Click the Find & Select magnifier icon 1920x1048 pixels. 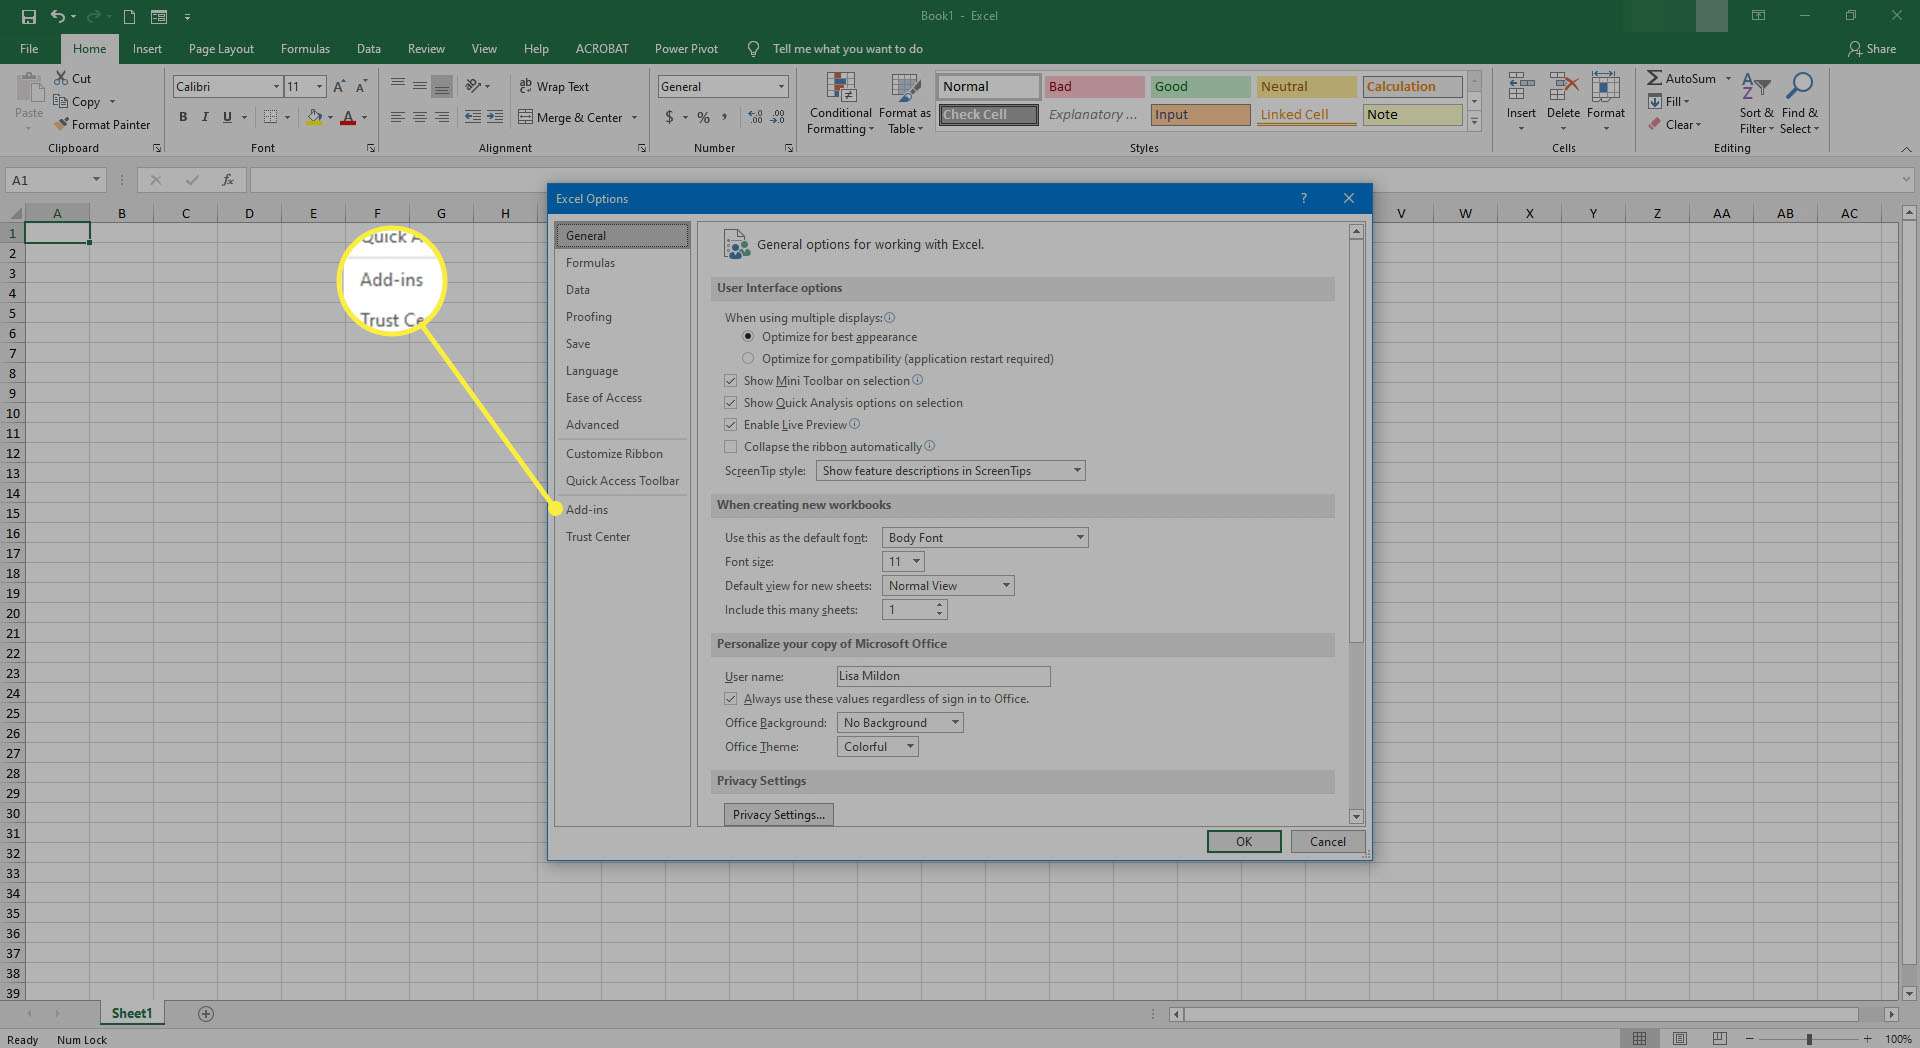point(1799,86)
